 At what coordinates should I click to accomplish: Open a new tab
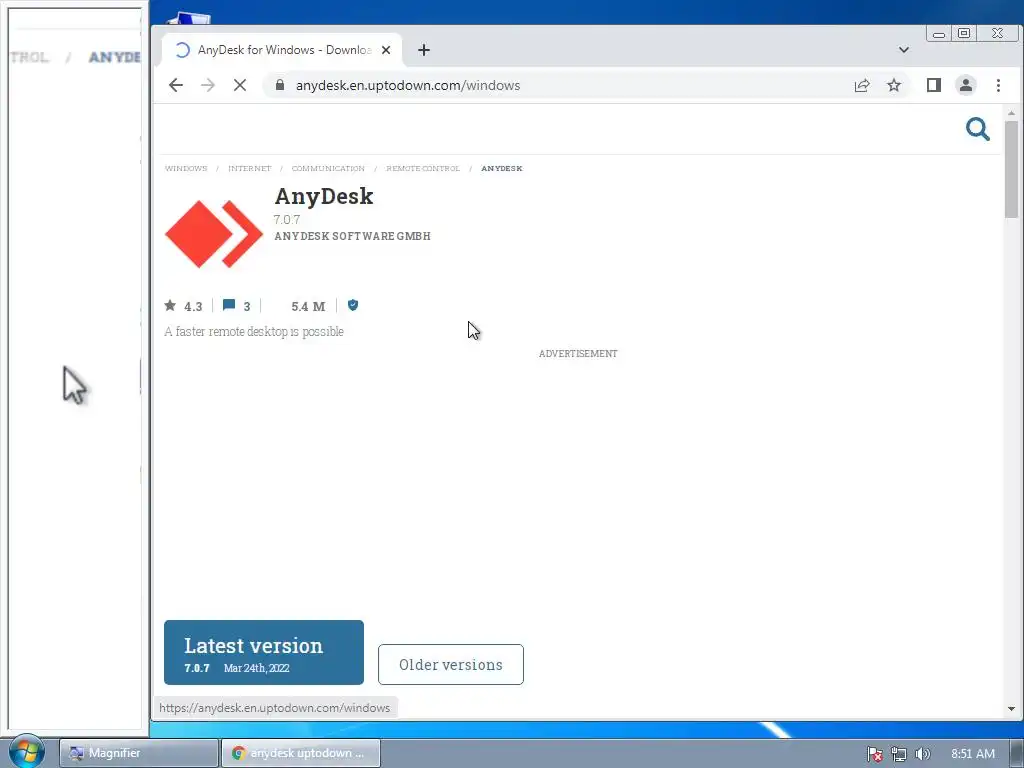point(424,50)
